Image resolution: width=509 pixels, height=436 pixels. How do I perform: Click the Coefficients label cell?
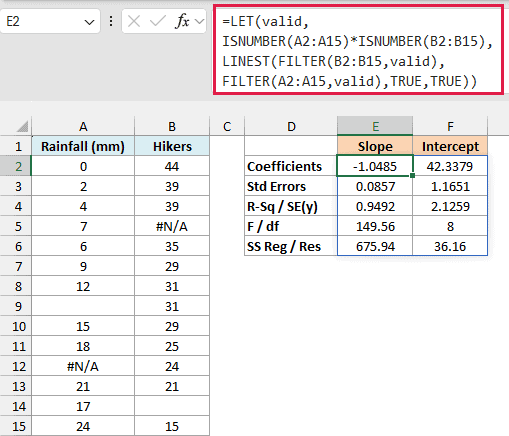[291, 166]
